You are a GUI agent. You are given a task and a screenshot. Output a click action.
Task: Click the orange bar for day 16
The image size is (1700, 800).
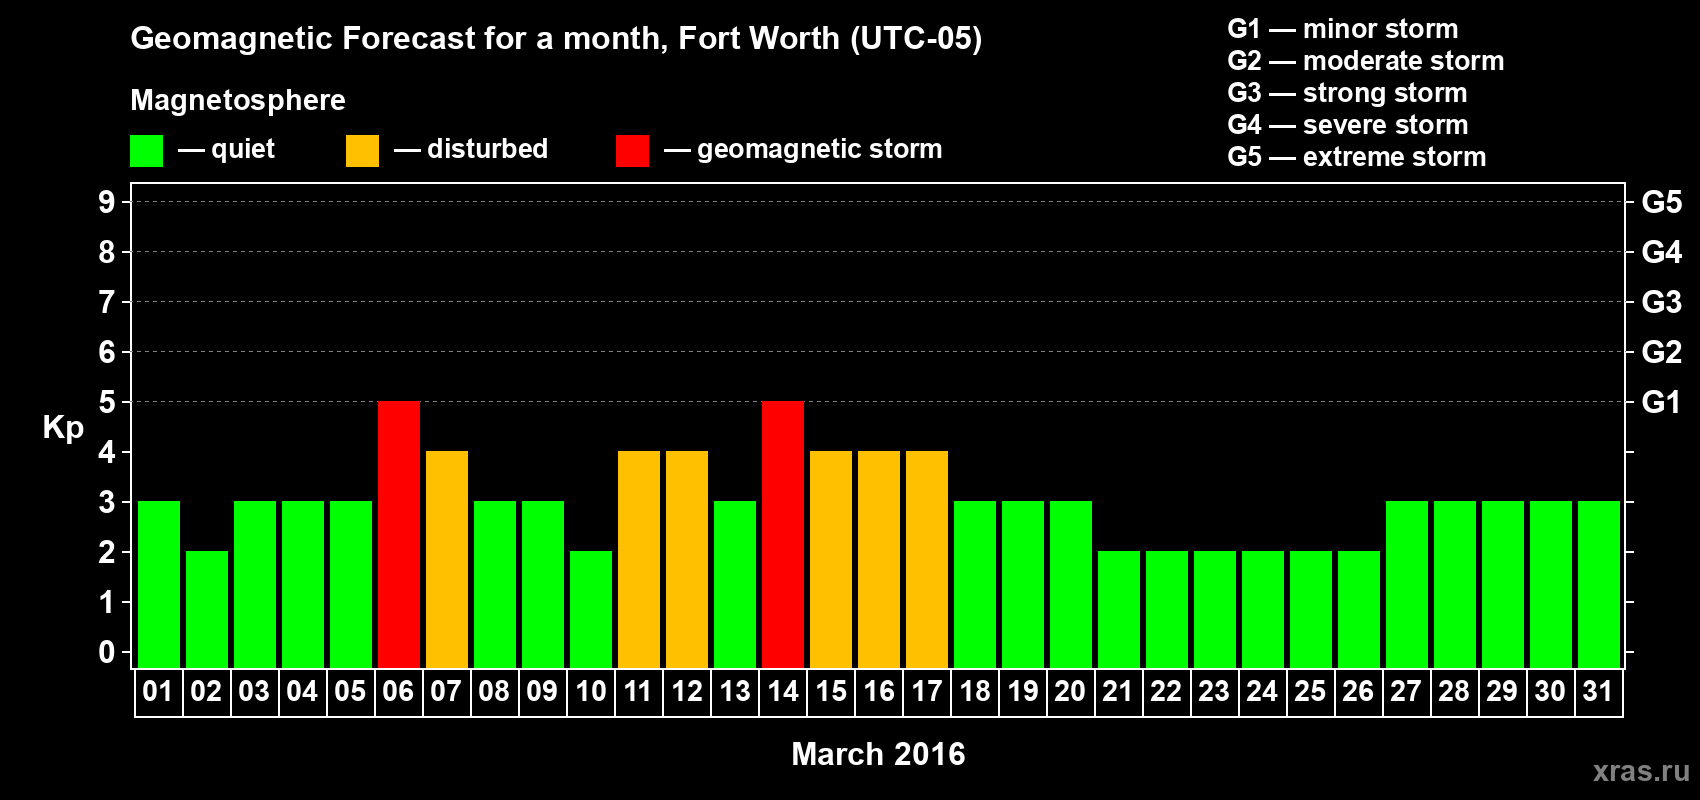pyautogui.click(x=879, y=559)
